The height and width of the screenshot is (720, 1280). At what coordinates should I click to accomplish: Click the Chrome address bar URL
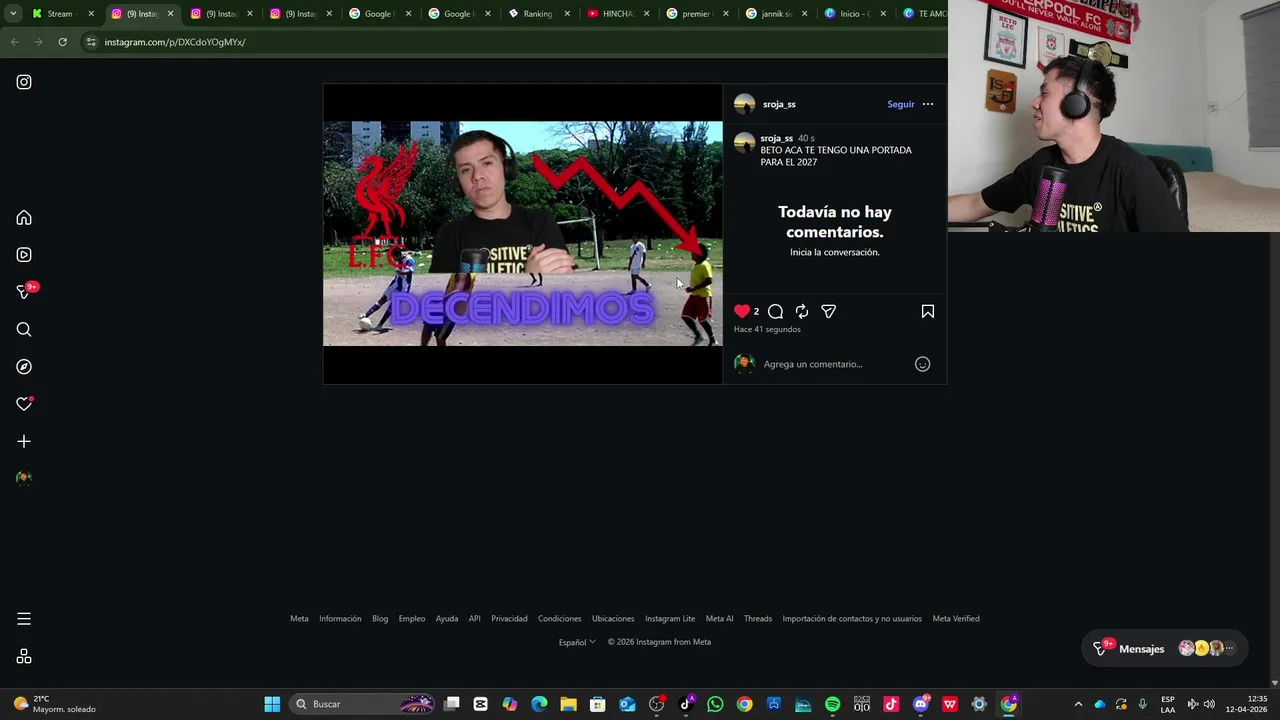click(x=175, y=42)
